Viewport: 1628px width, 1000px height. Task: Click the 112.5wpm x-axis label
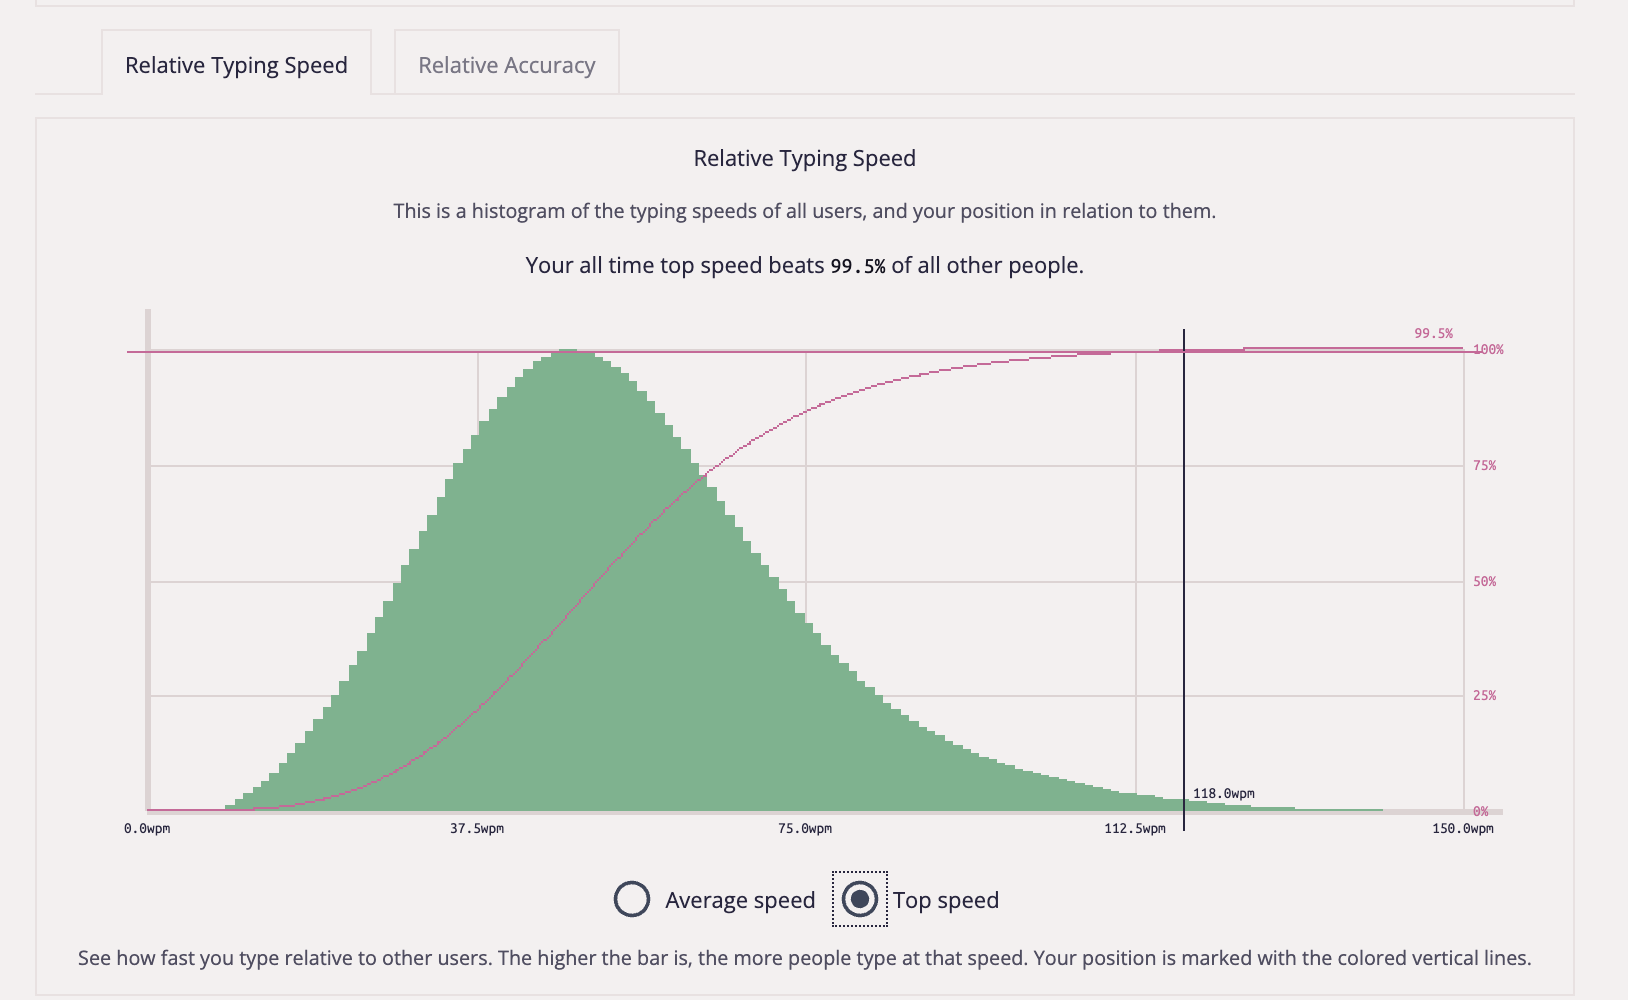(1135, 829)
